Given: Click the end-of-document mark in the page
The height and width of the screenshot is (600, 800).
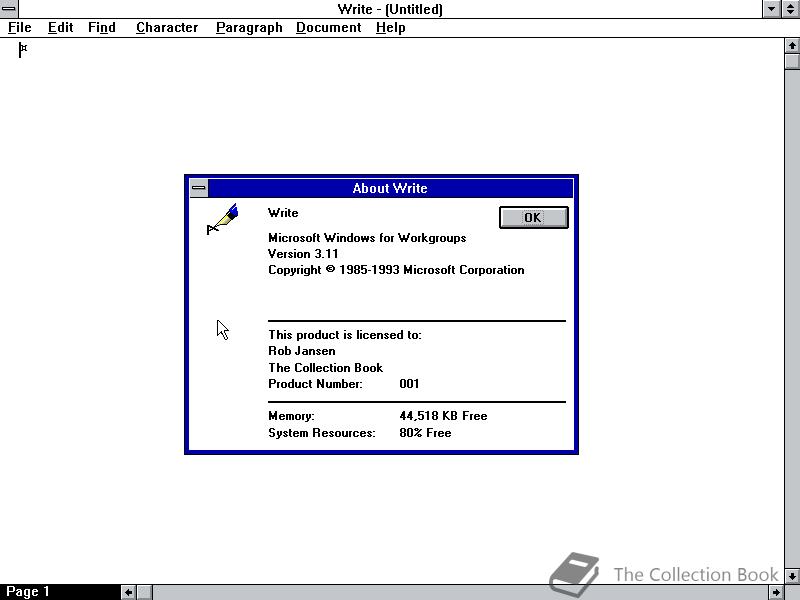Looking at the screenshot, I should pos(22,50).
